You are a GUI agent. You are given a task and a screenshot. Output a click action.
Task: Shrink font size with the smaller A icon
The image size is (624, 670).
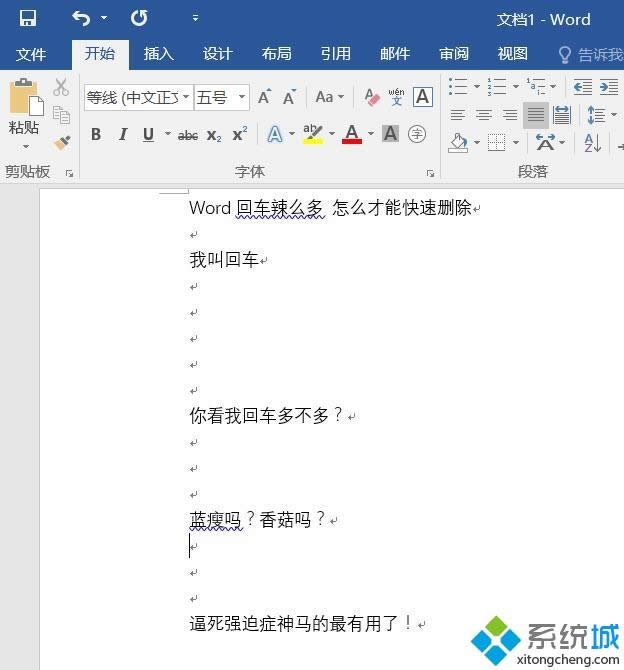[x=289, y=97]
